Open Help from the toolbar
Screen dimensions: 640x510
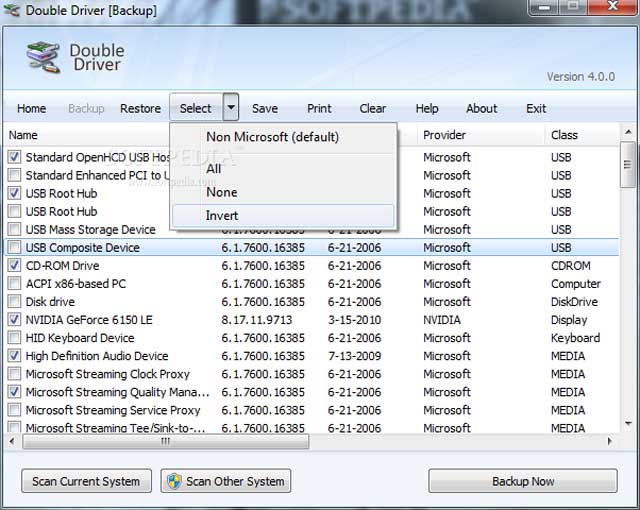click(x=427, y=109)
